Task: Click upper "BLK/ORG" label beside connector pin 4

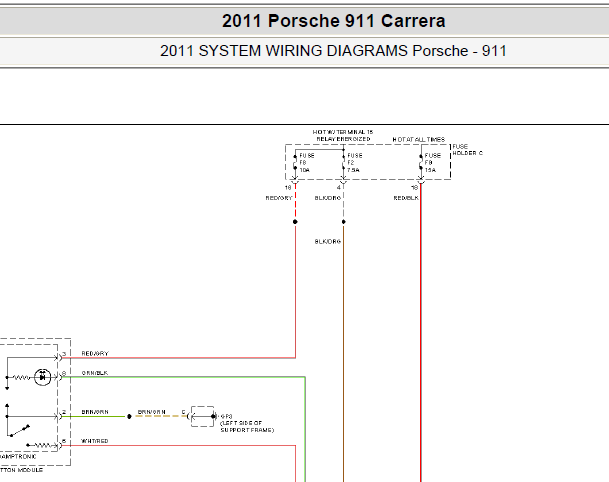Action: [x=327, y=198]
